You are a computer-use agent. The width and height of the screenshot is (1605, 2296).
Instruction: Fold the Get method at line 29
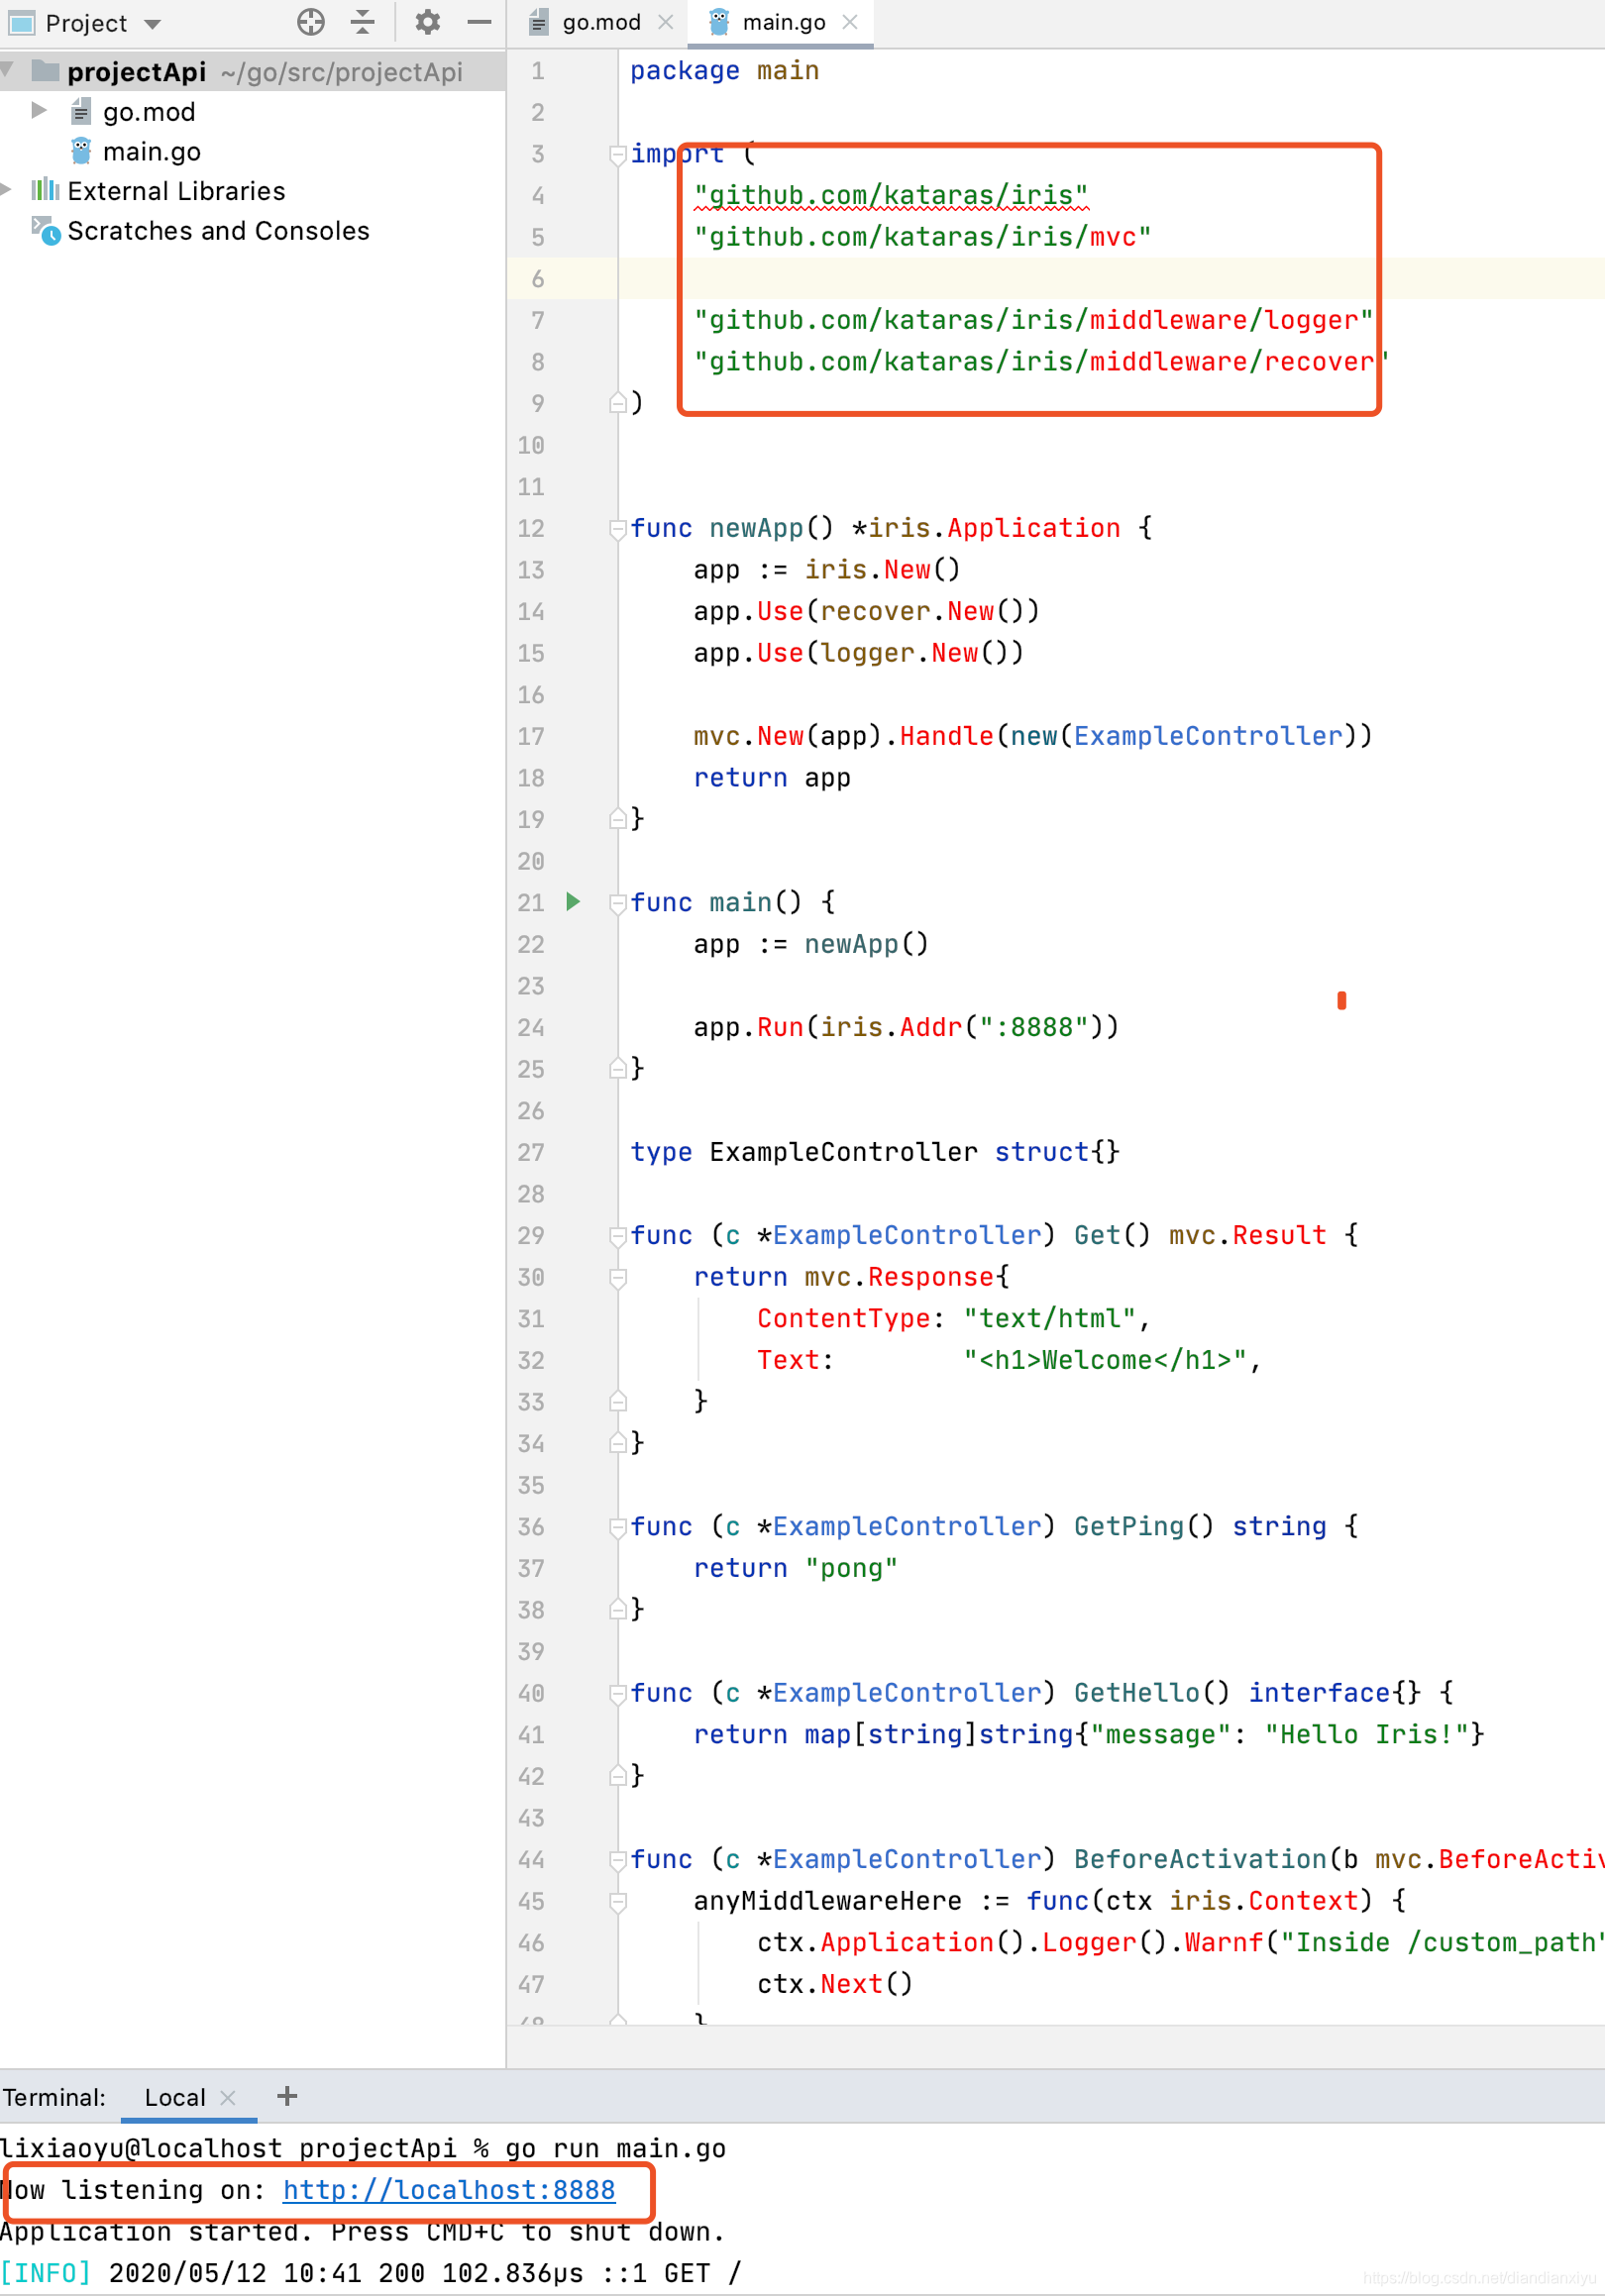pyautogui.click(x=618, y=1236)
